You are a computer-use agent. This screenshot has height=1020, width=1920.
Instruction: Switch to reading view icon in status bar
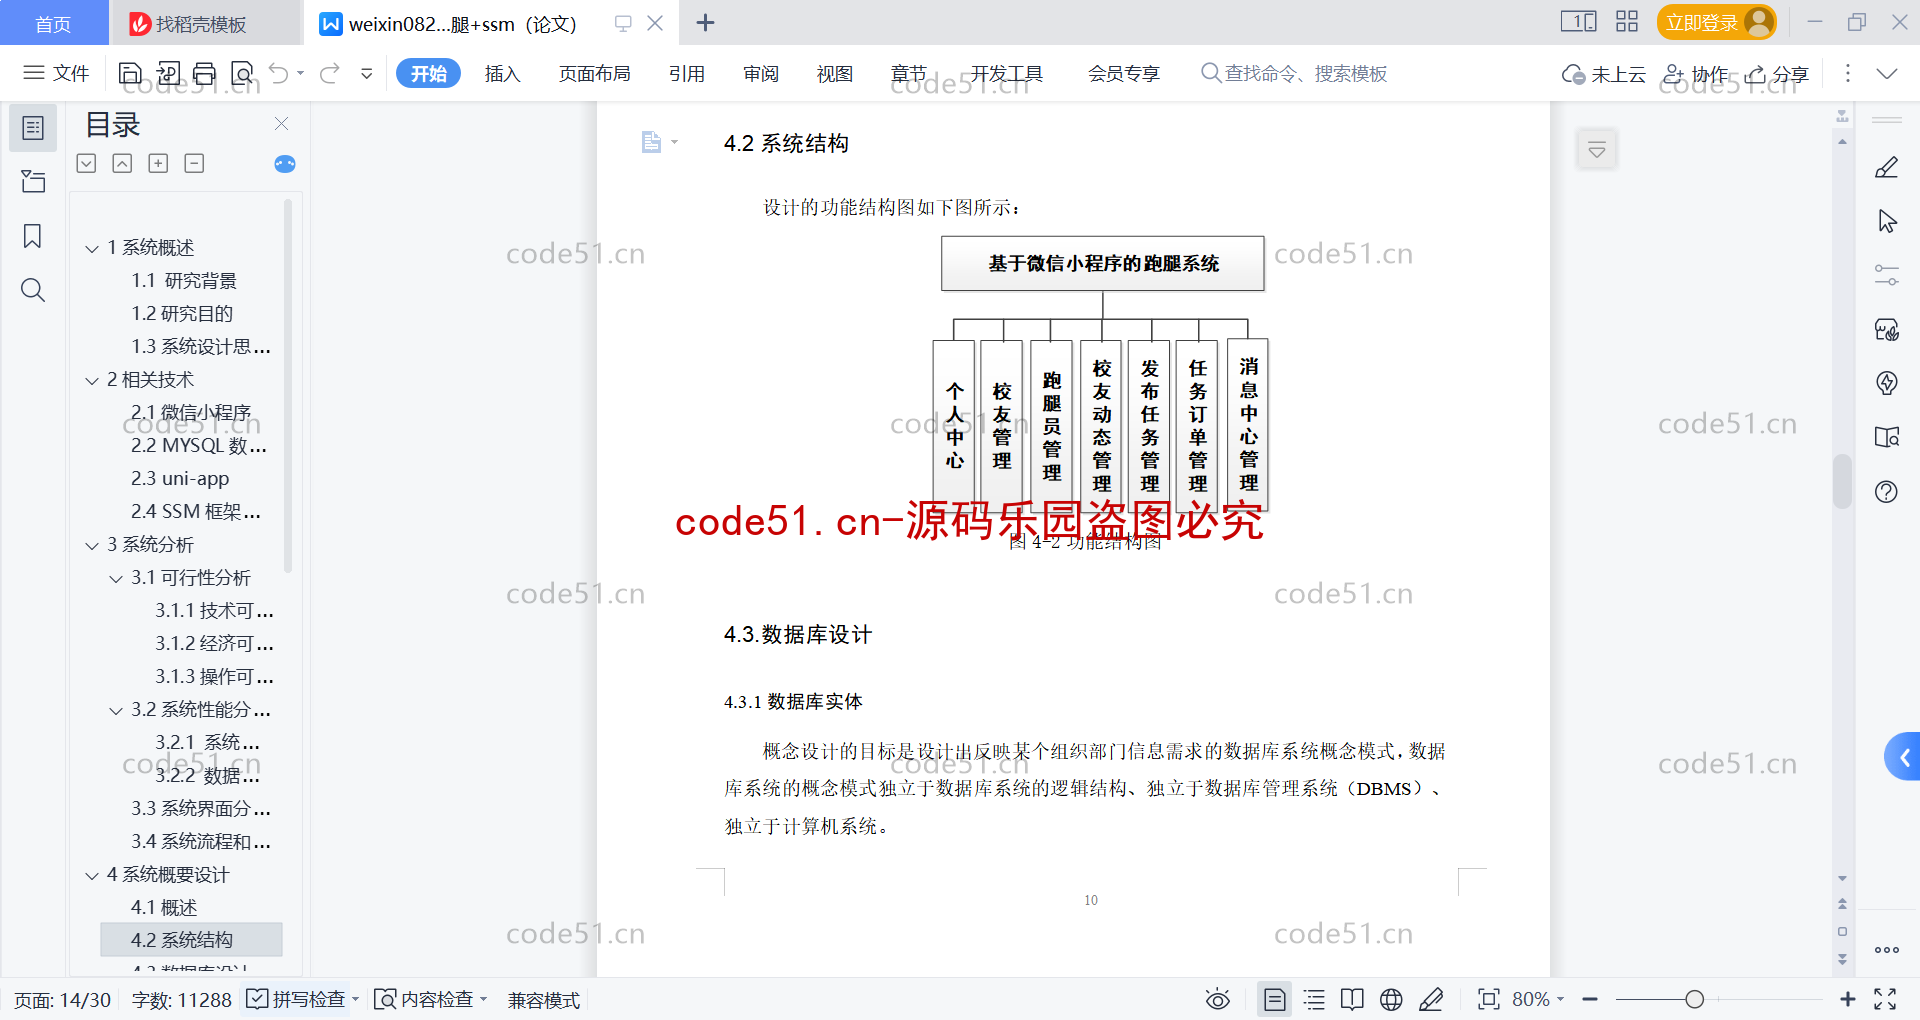(x=1352, y=999)
